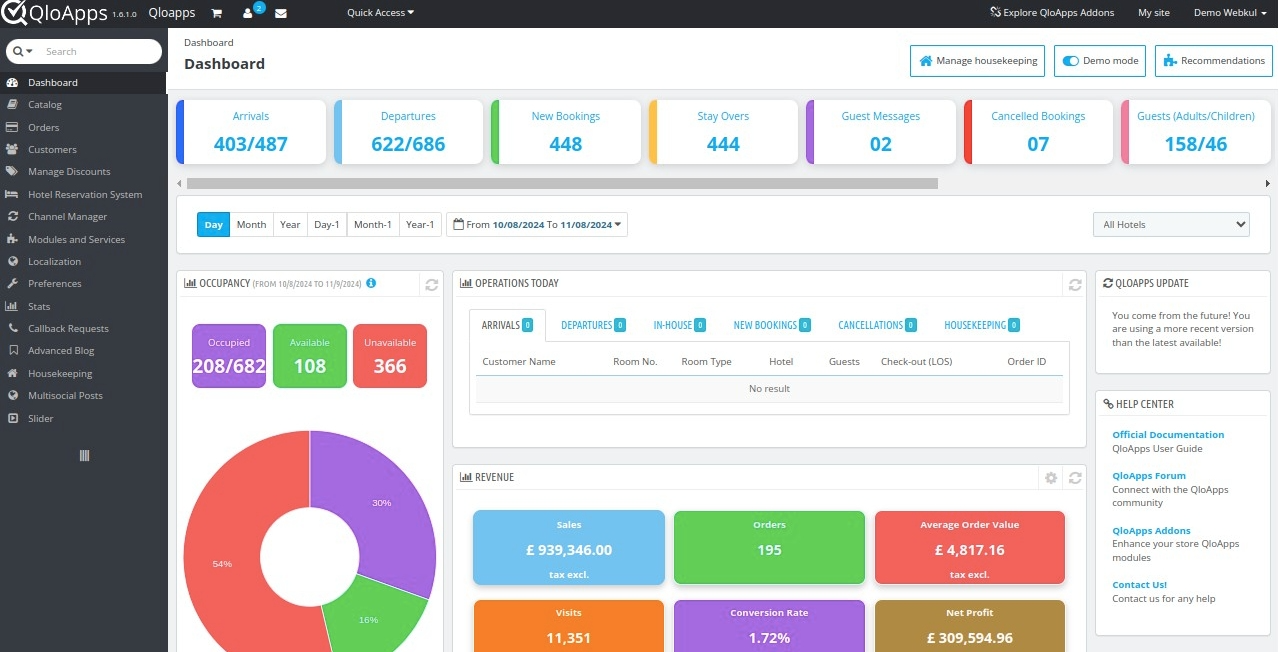Viewport: 1278px width, 652px height.
Task: Select the Day period toggle
Action: [x=213, y=224]
